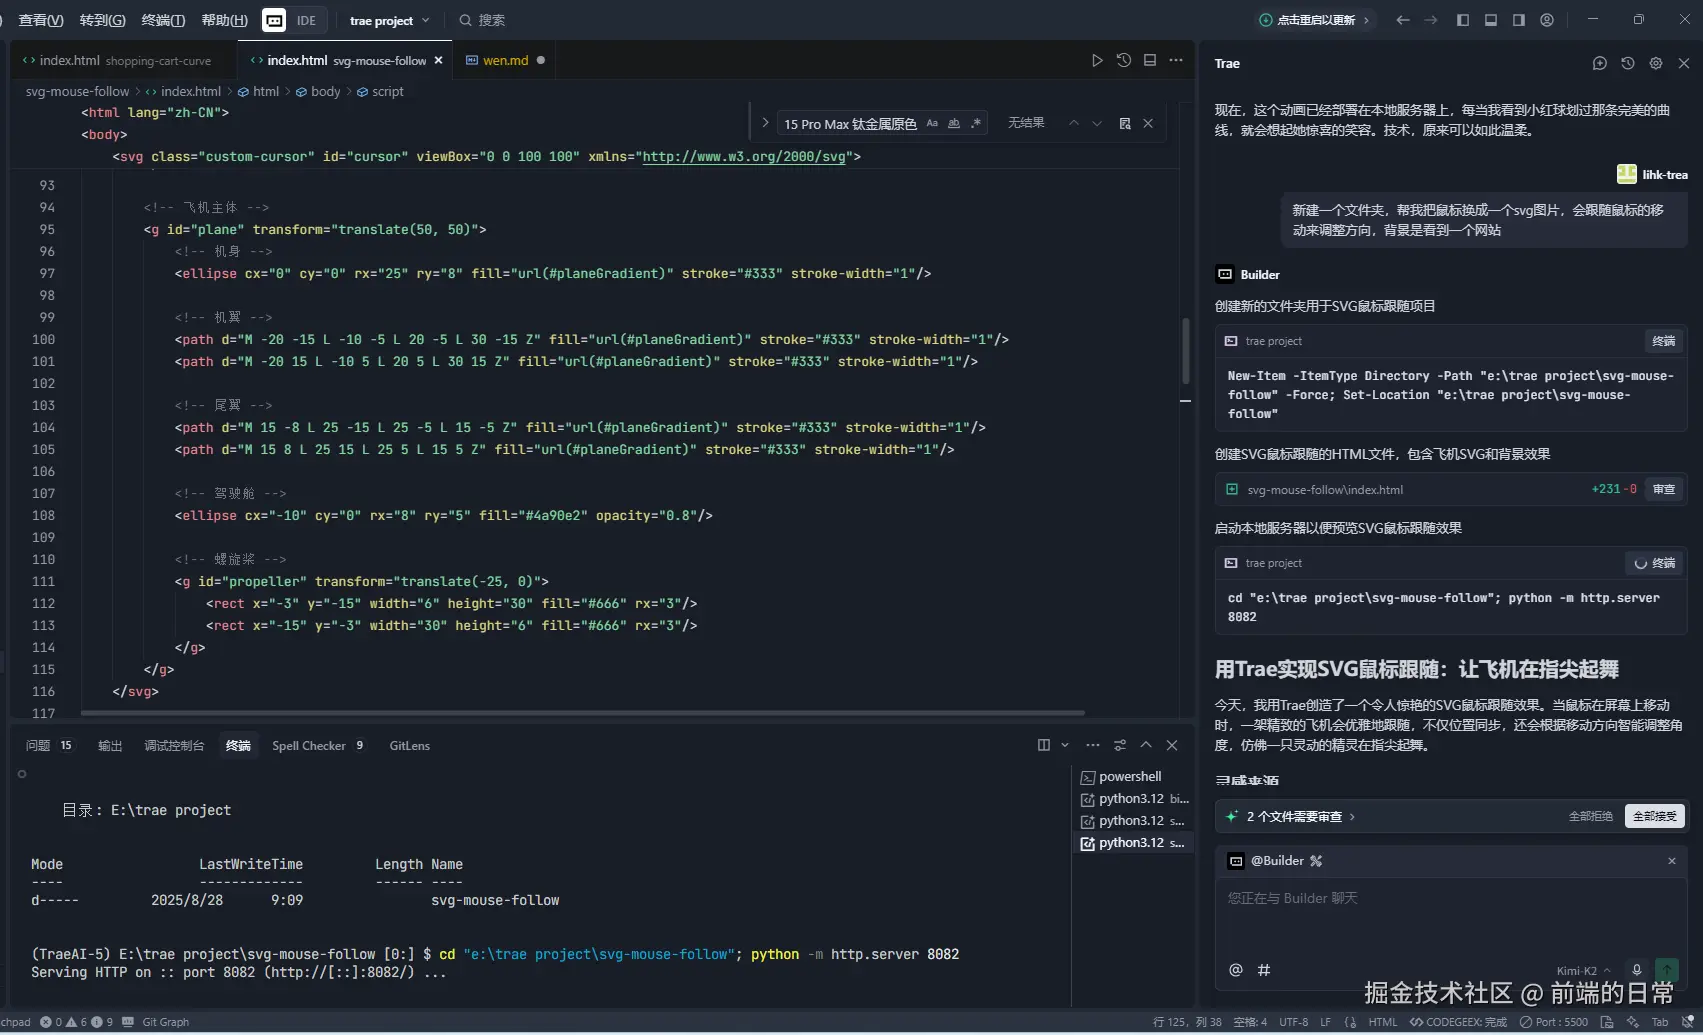Viewport: 1703px width, 1035px height.
Task: Insert @ mention in chat
Action: [x=1236, y=970]
